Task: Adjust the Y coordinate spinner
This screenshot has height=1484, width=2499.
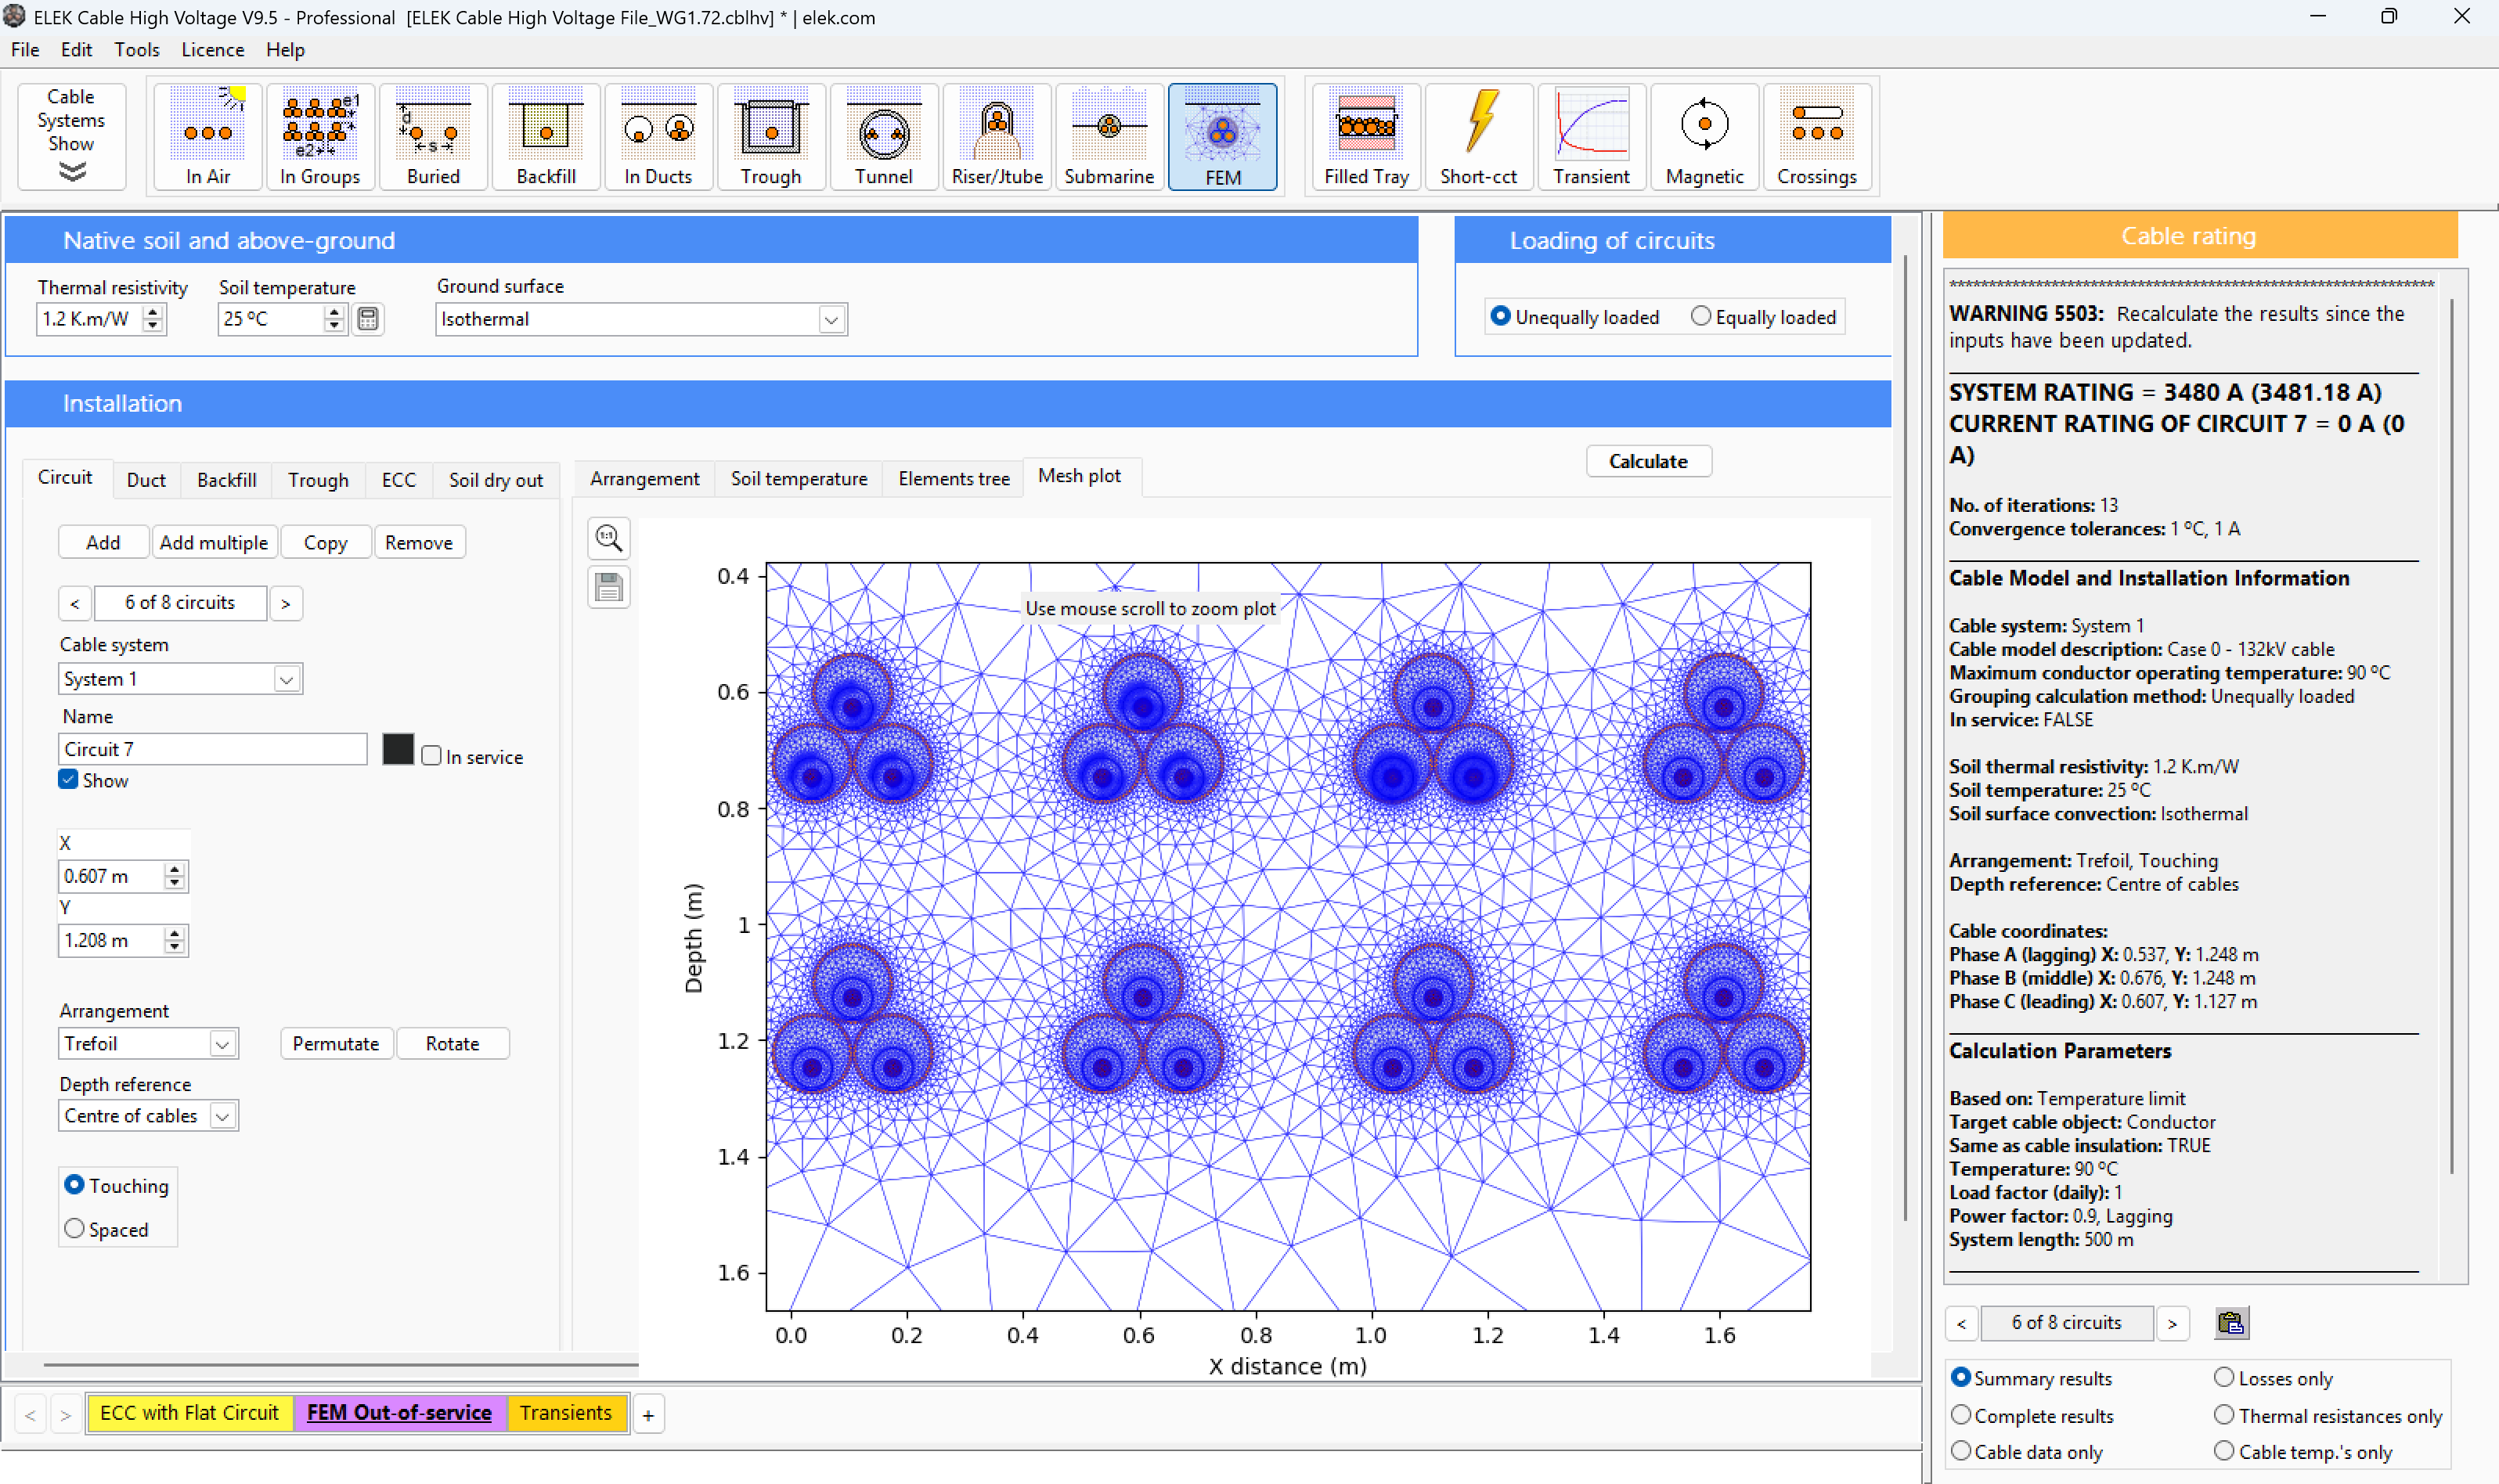Action: (175, 940)
